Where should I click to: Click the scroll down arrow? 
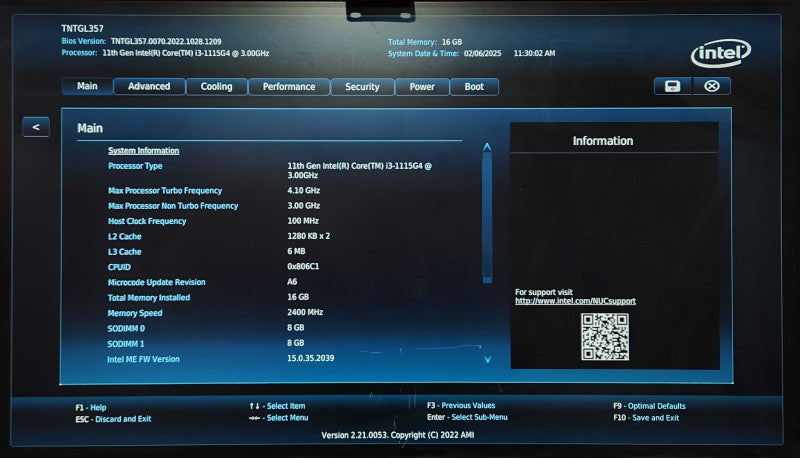pyautogui.click(x=488, y=360)
